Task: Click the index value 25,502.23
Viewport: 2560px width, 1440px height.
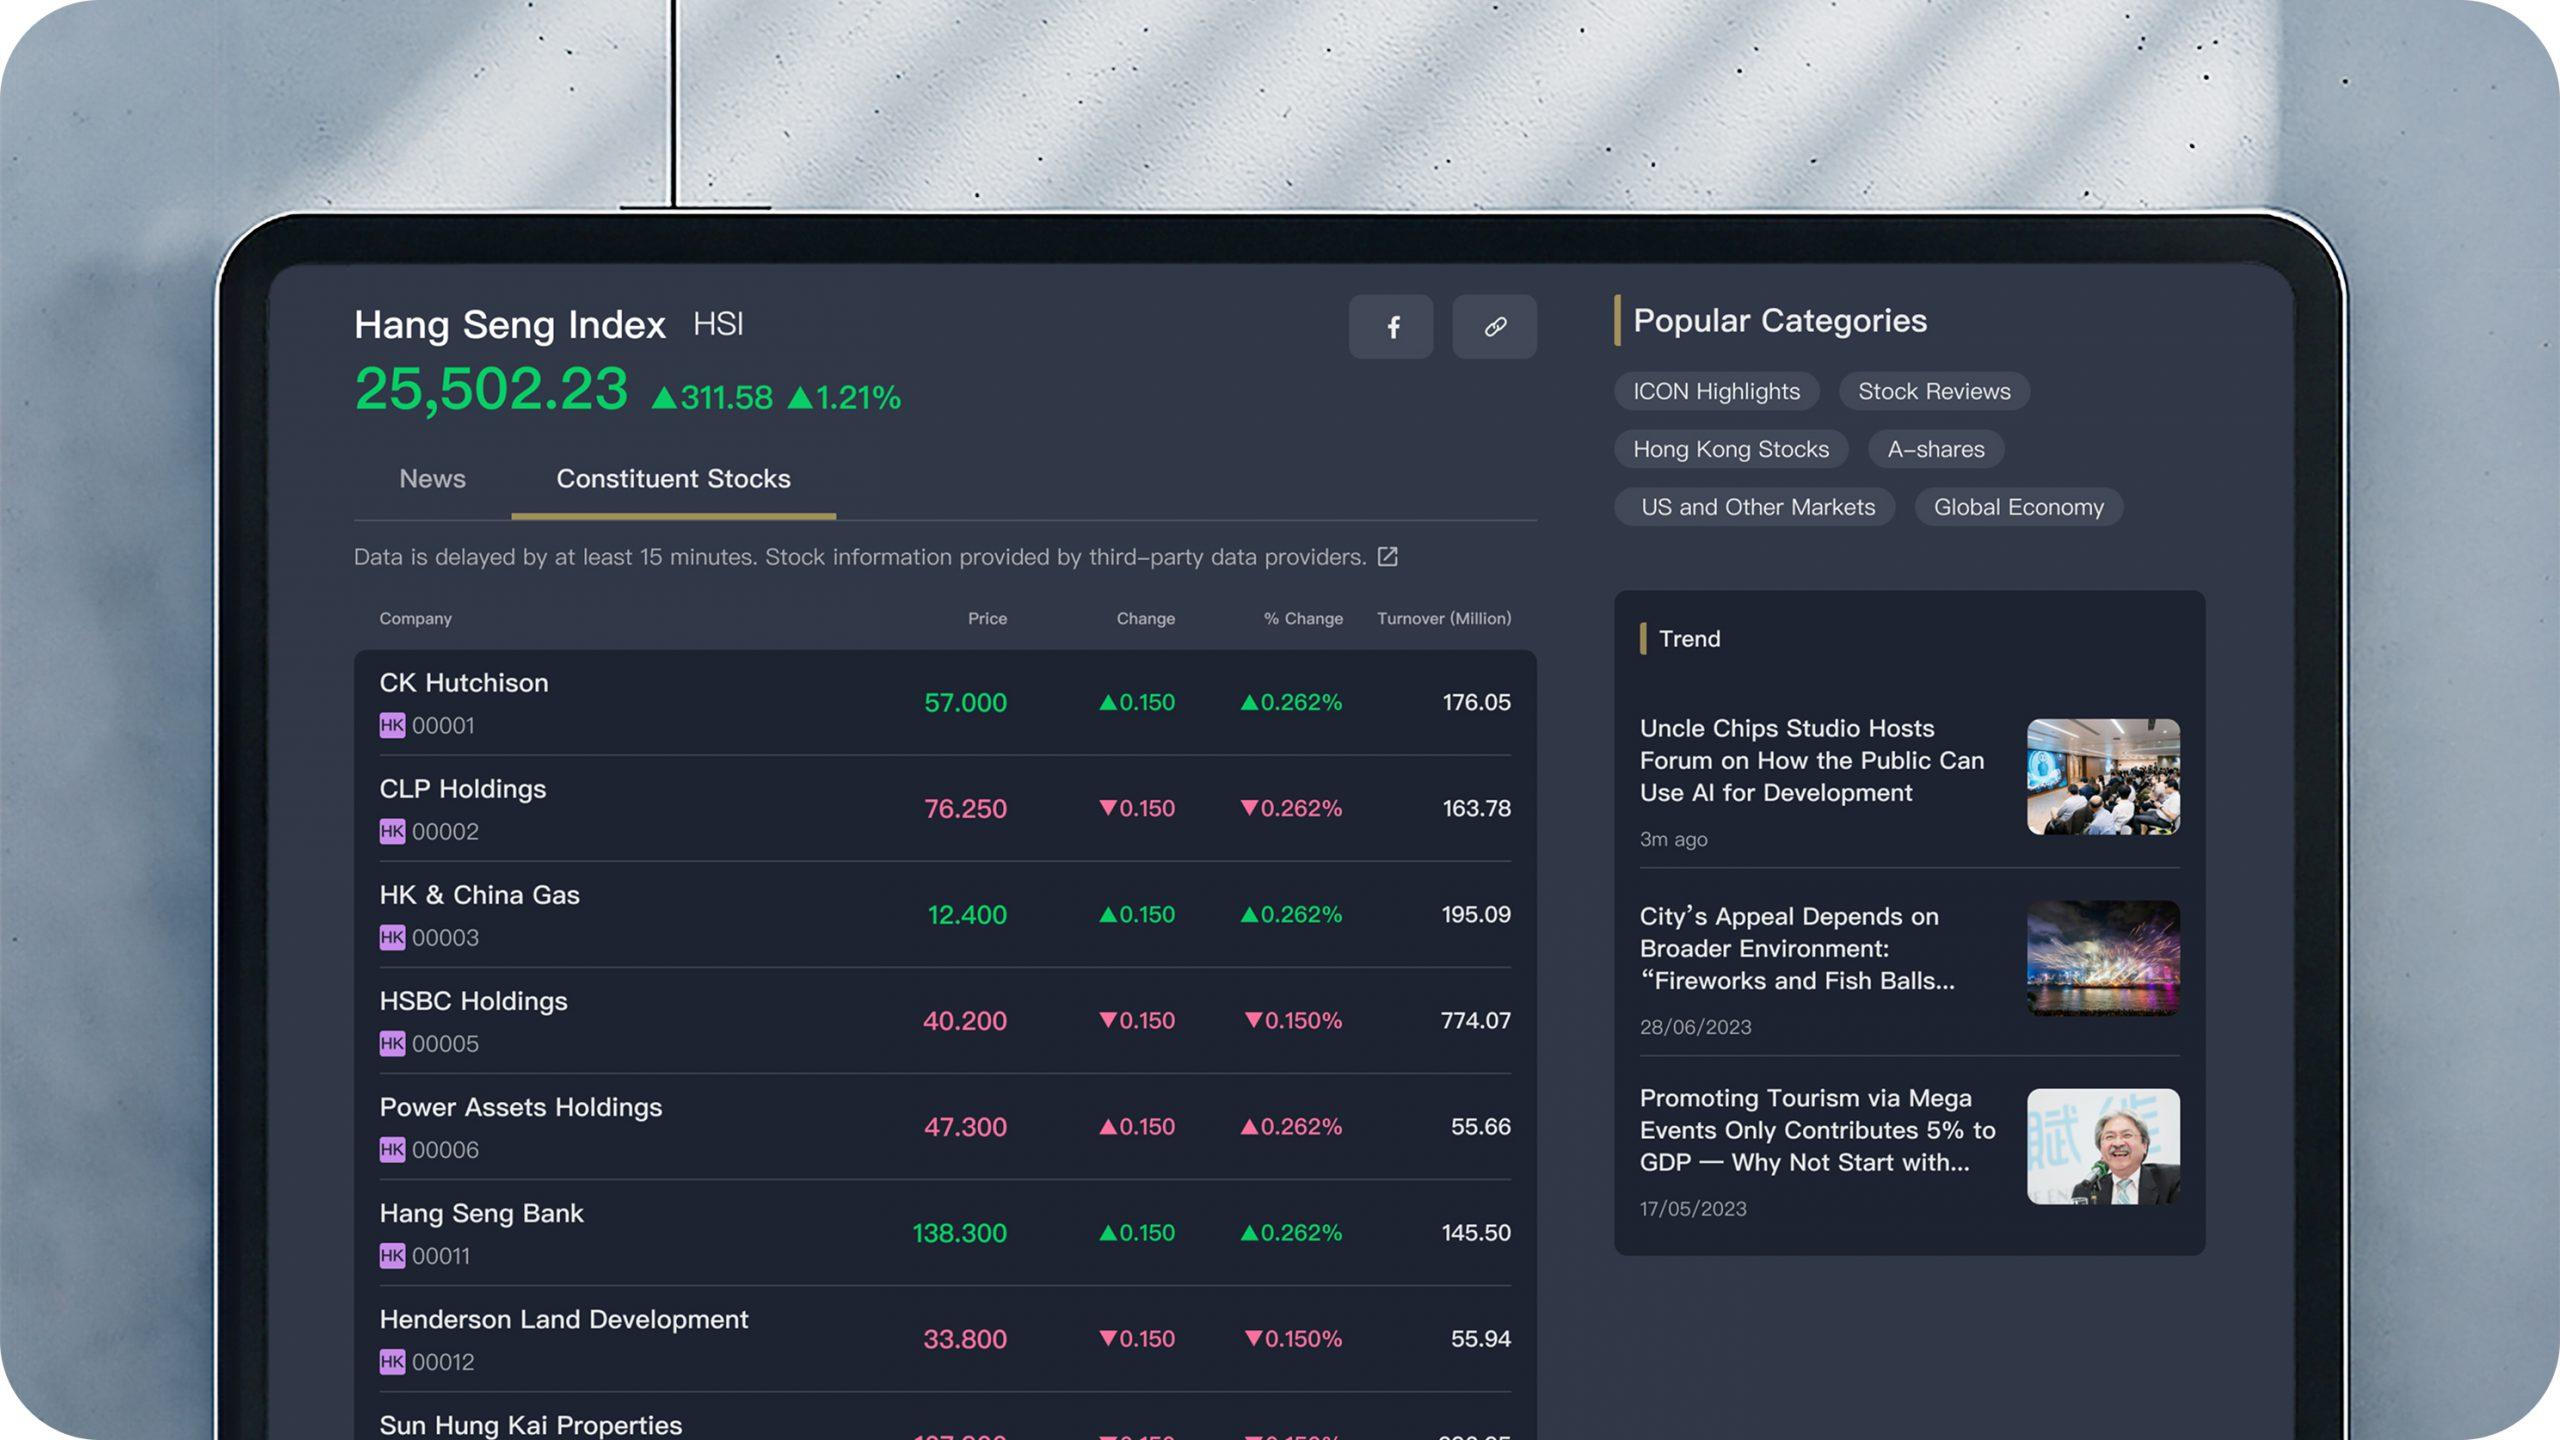Action: (491, 389)
